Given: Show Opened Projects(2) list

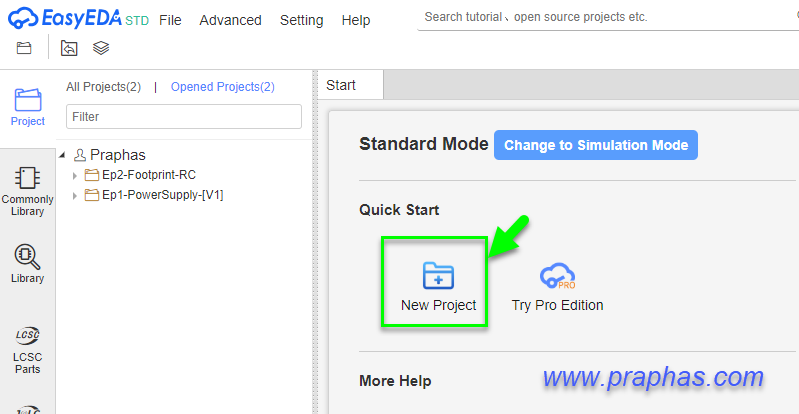Looking at the screenshot, I should (x=223, y=87).
